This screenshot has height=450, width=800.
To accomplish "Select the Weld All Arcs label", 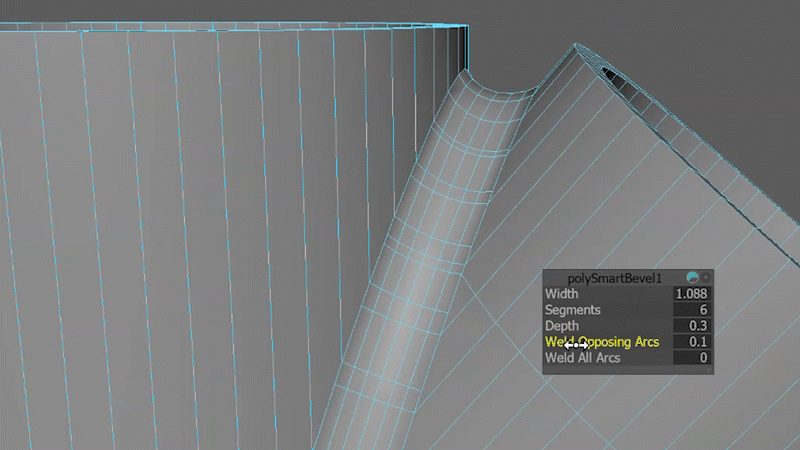I will tap(583, 358).
